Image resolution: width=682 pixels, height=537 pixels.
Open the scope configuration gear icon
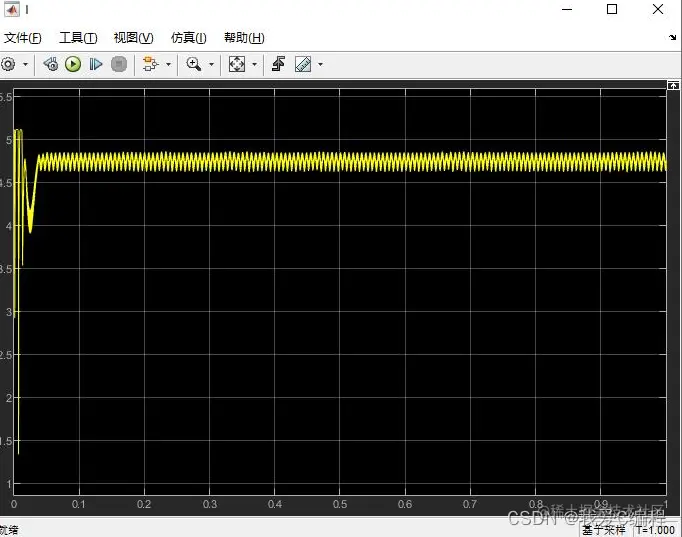coord(8,64)
